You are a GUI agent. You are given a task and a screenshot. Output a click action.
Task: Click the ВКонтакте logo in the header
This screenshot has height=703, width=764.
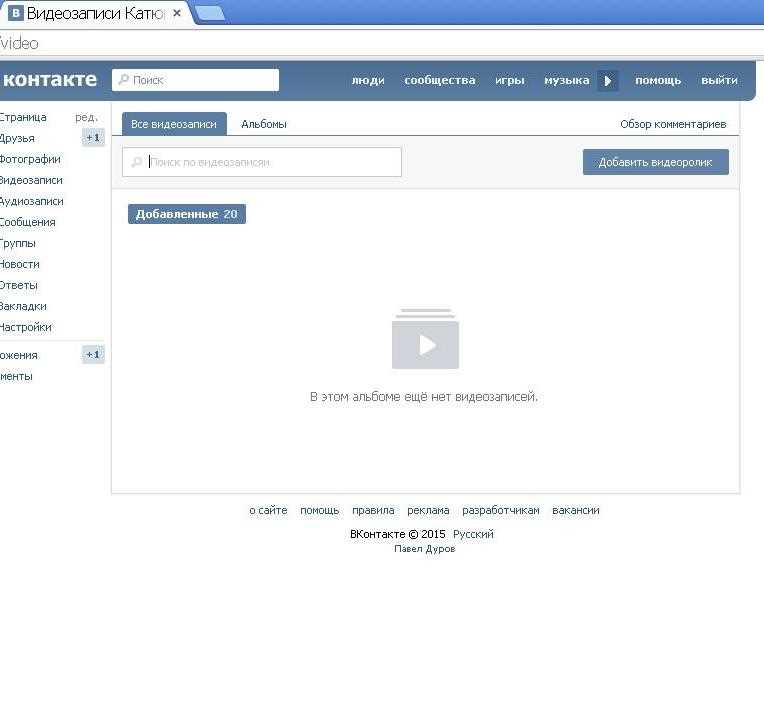[49, 79]
